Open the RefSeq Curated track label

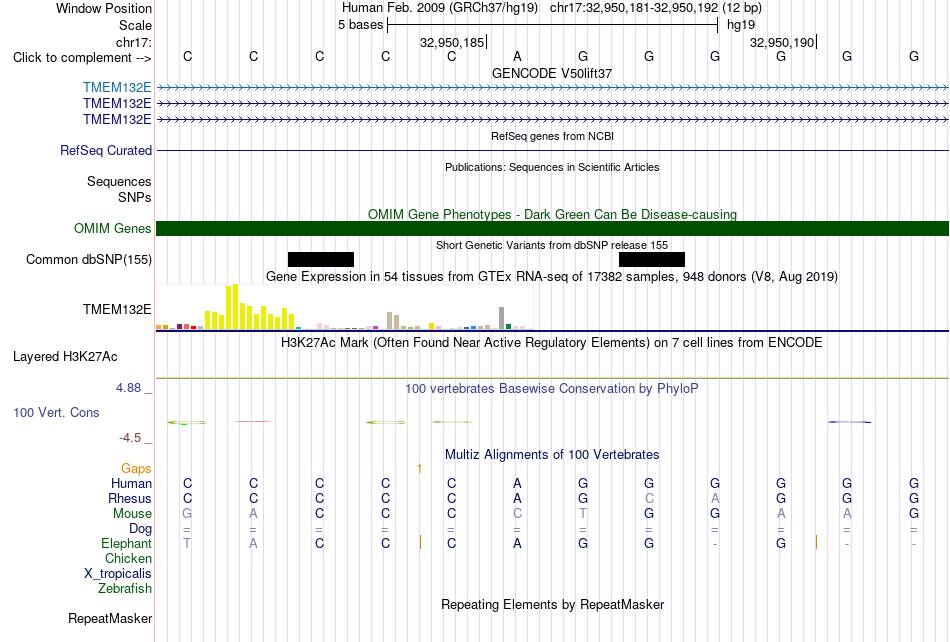(x=106, y=150)
